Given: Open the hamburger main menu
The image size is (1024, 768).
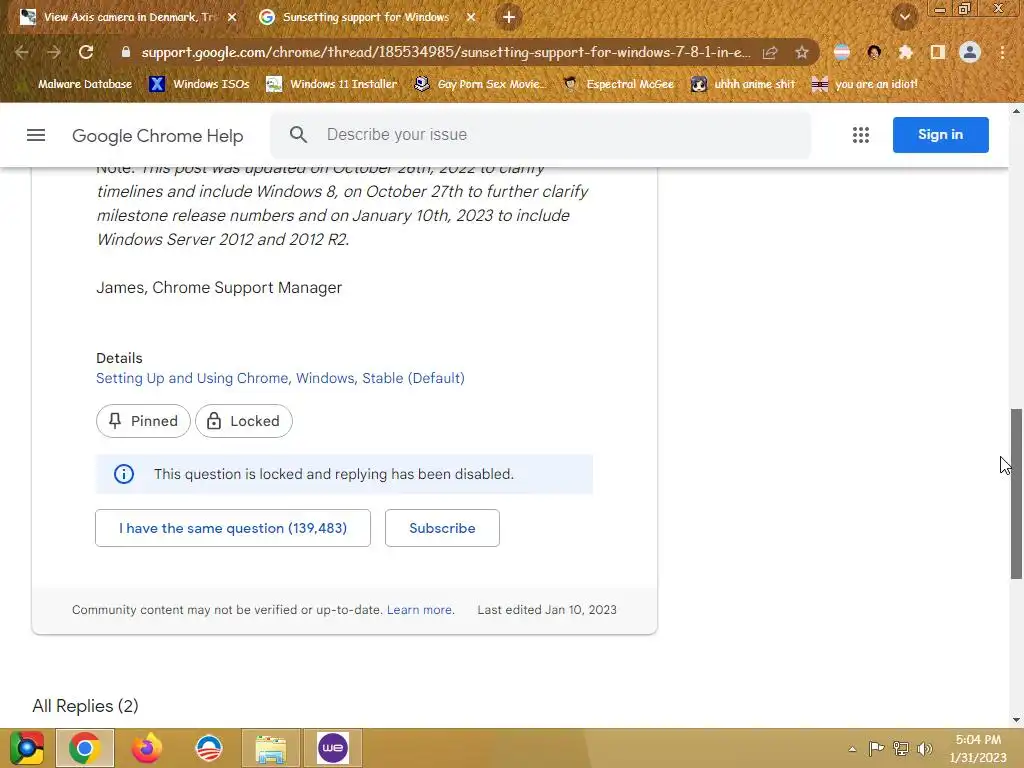Looking at the screenshot, I should coord(36,135).
